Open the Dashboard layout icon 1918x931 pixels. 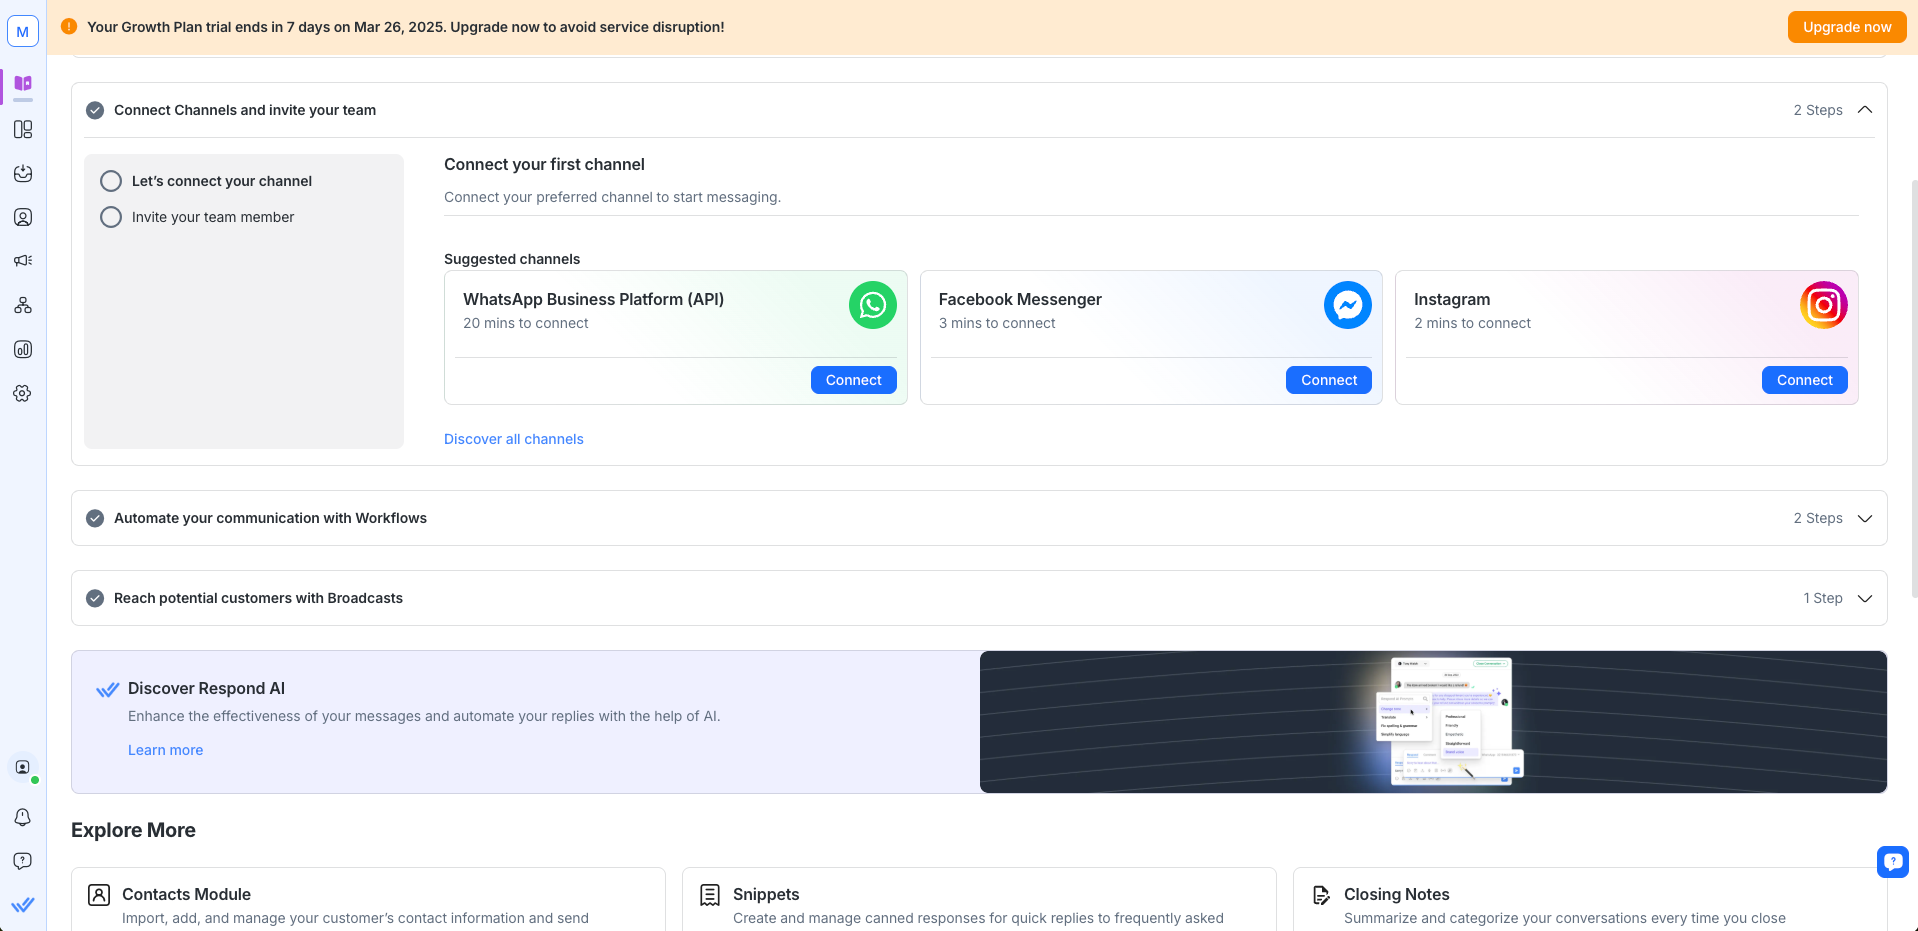pyautogui.click(x=22, y=129)
